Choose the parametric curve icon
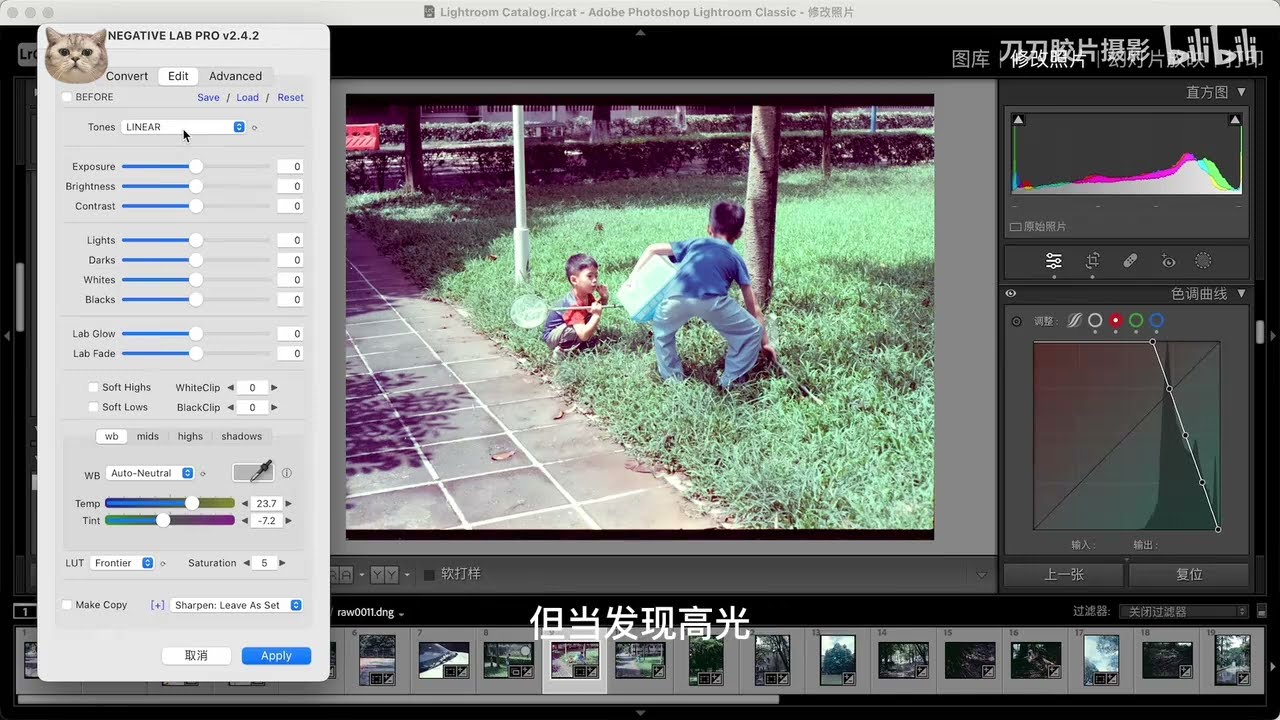This screenshot has height=720, width=1280. [x=1074, y=321]
